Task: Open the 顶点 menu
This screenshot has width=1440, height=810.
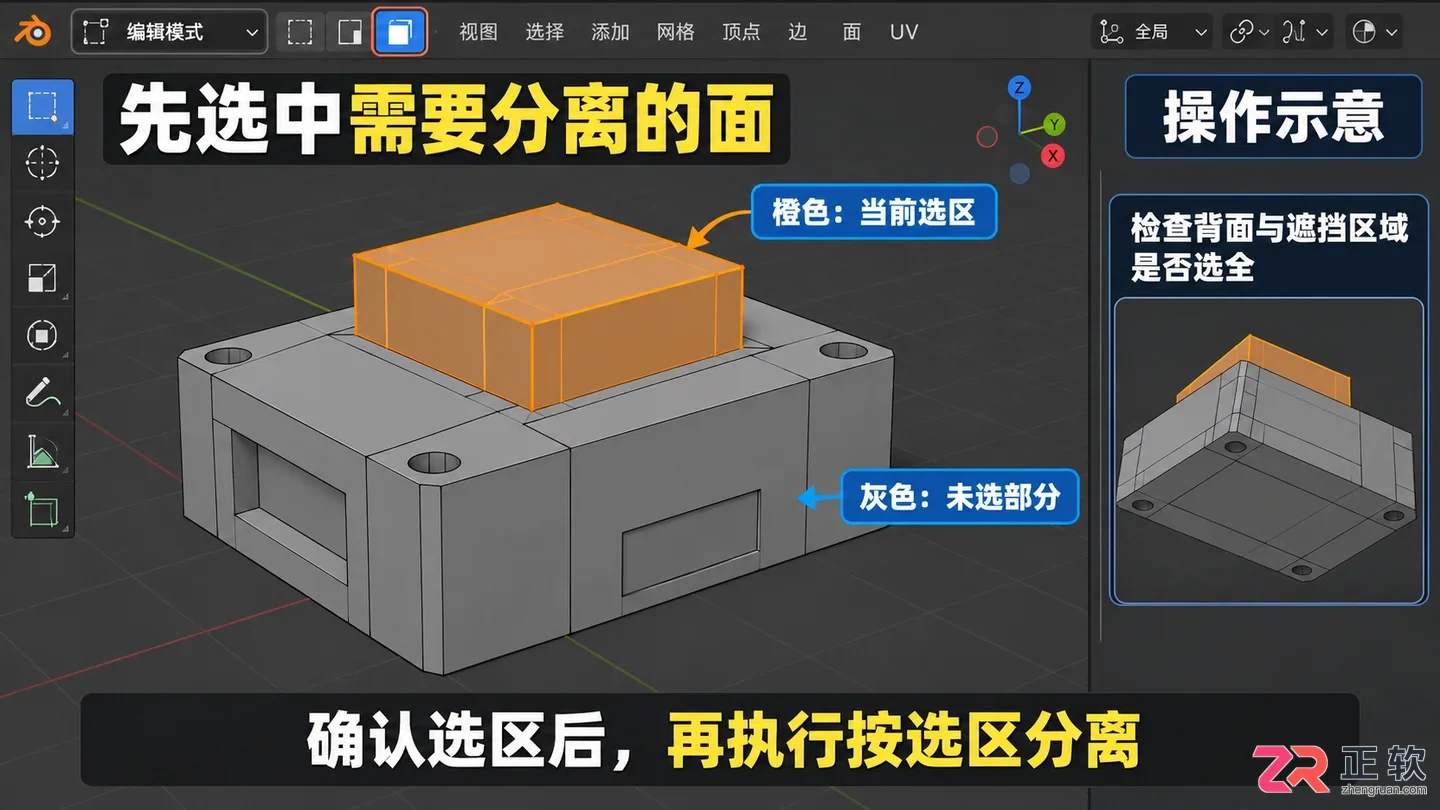Action: point(741,32)
